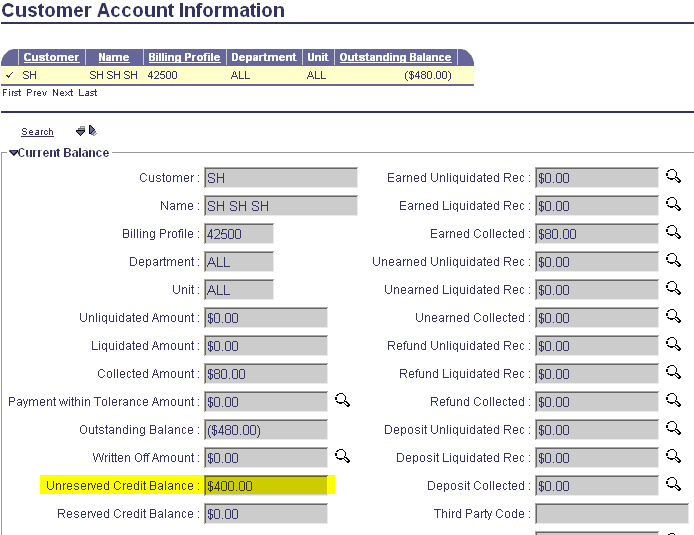Click table cell SH SH SH
Viewport: 694px width, 535px height.
click(113, 75)
